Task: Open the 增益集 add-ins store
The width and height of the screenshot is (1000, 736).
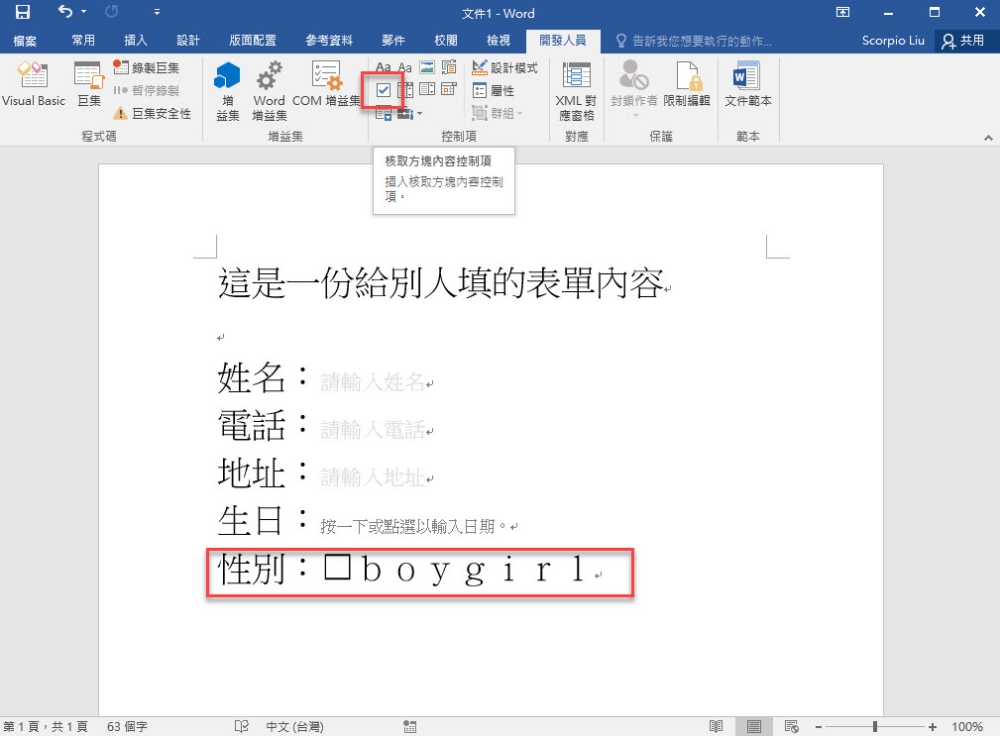Action: tap(228, 91)
